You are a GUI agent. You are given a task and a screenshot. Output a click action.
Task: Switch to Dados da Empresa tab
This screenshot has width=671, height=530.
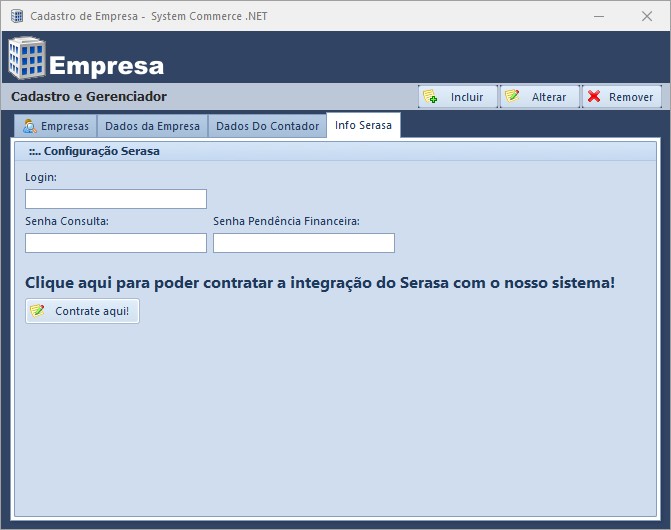(152, 126)
